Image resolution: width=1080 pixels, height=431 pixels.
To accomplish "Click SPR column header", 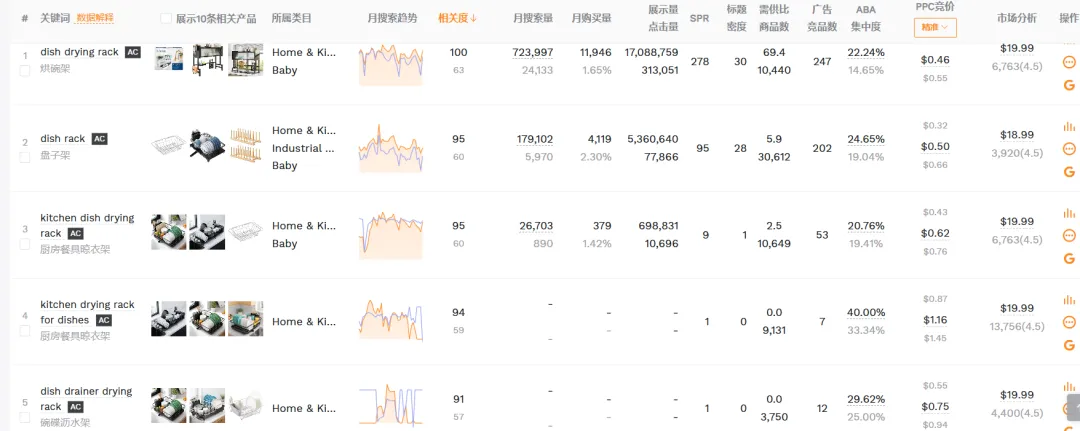I will 699,19.
